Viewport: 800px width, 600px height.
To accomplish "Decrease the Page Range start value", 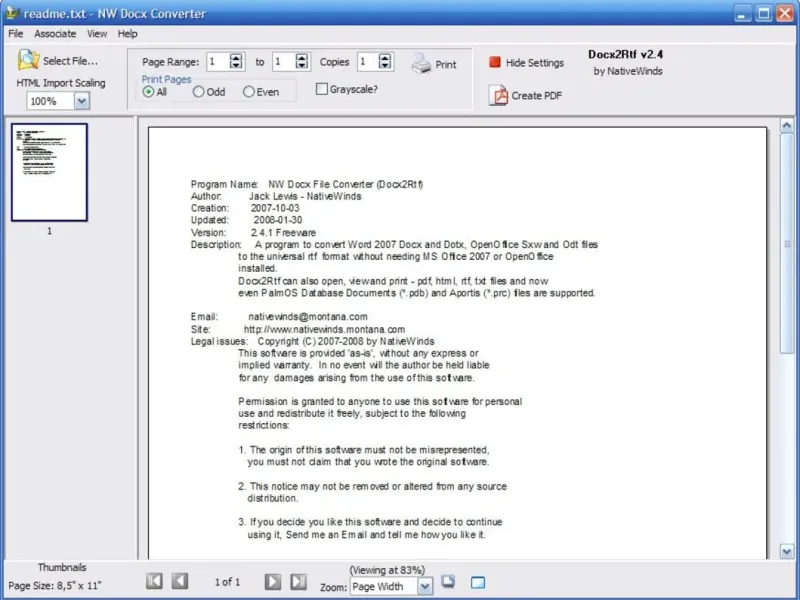I will pyautogui.click(x=236, y=65).
